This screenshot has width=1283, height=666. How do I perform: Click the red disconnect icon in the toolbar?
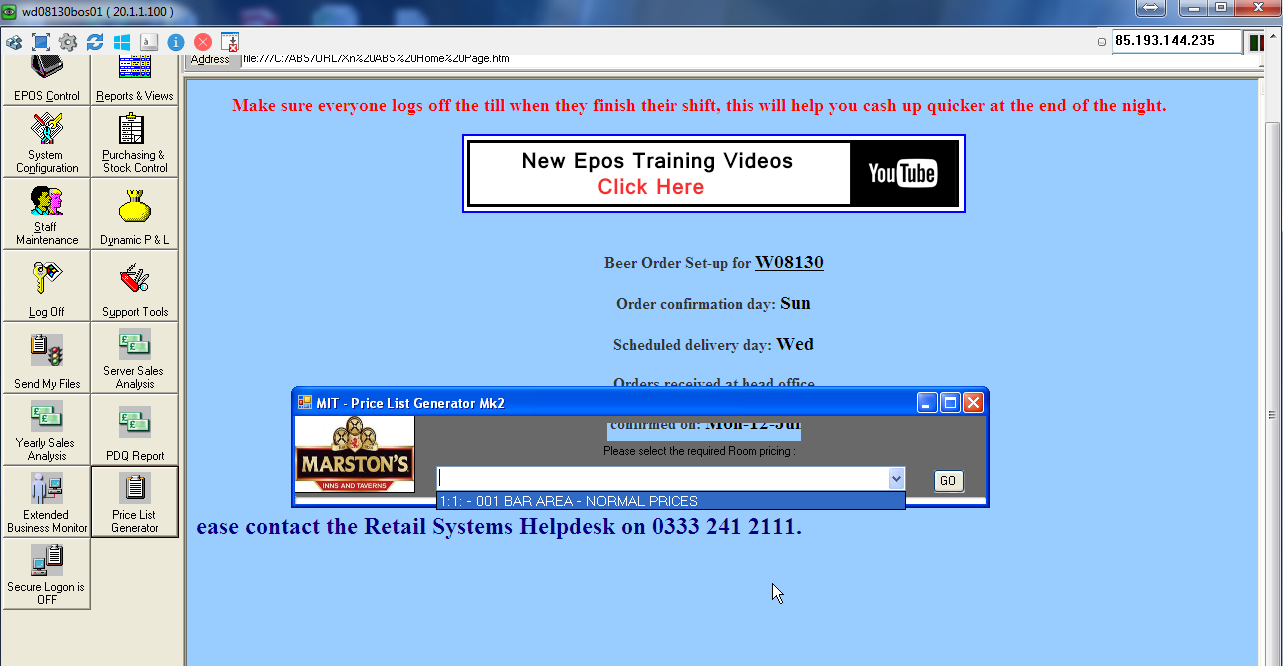203,42
